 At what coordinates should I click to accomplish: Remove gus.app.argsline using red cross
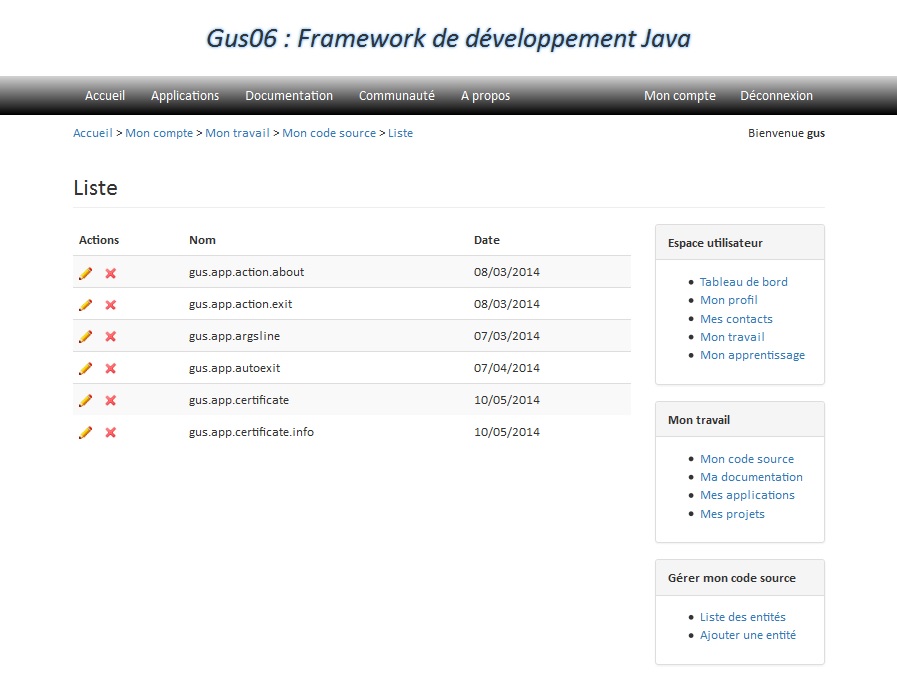110,336
